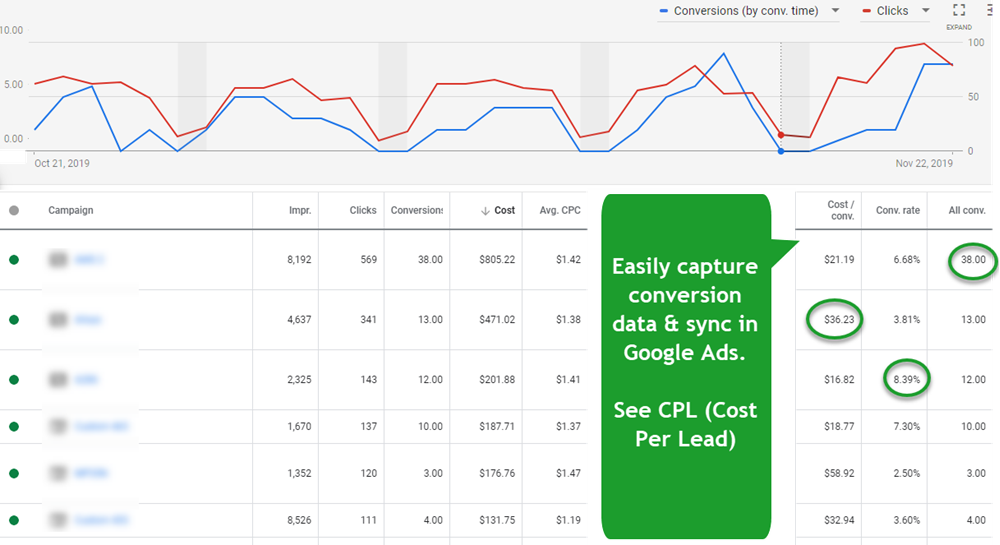1000x545 pixels.
Task: Click campaign type icon in $201.88 row
Action: (58, 380)
